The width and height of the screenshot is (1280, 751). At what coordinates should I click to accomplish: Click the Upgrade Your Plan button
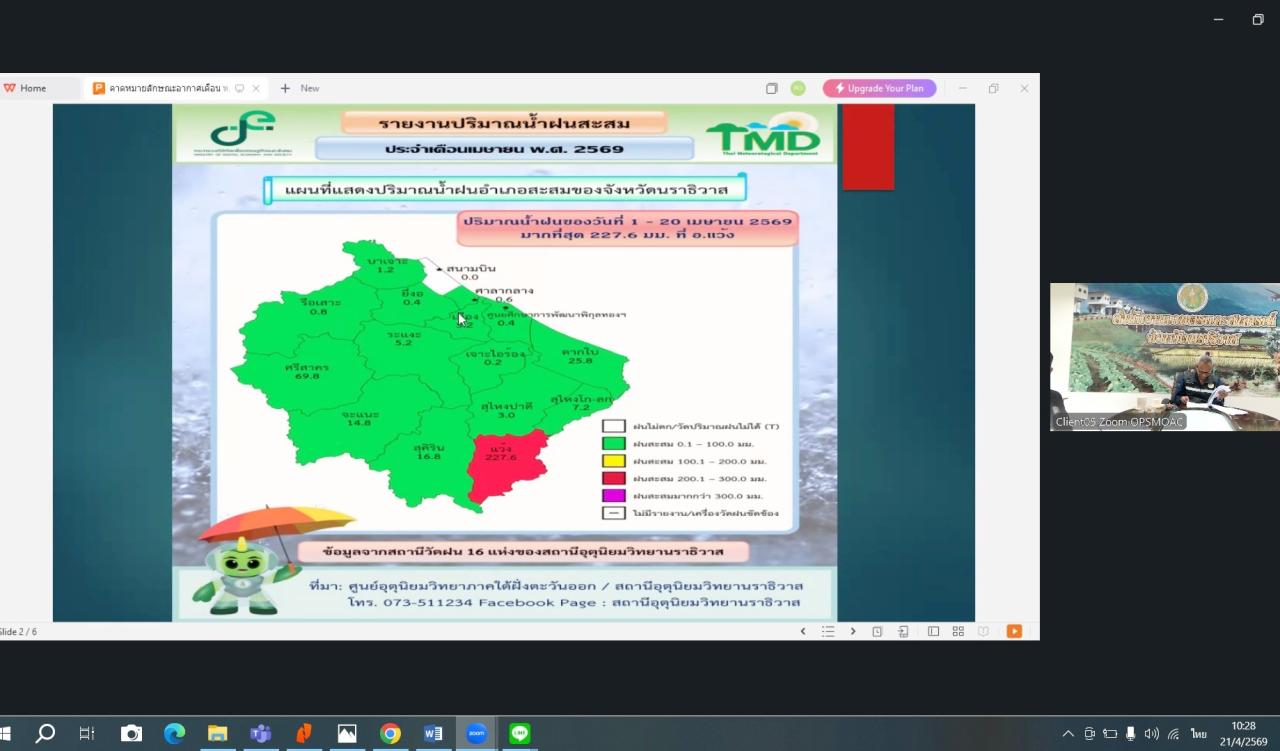pos(879,88)
